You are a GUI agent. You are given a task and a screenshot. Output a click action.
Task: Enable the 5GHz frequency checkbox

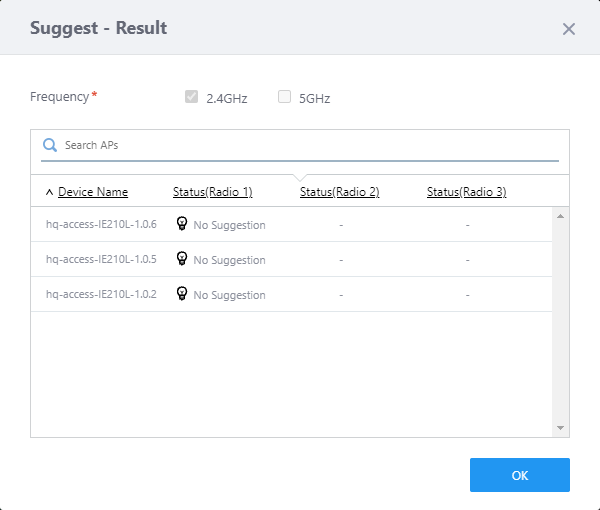[285, 97]
